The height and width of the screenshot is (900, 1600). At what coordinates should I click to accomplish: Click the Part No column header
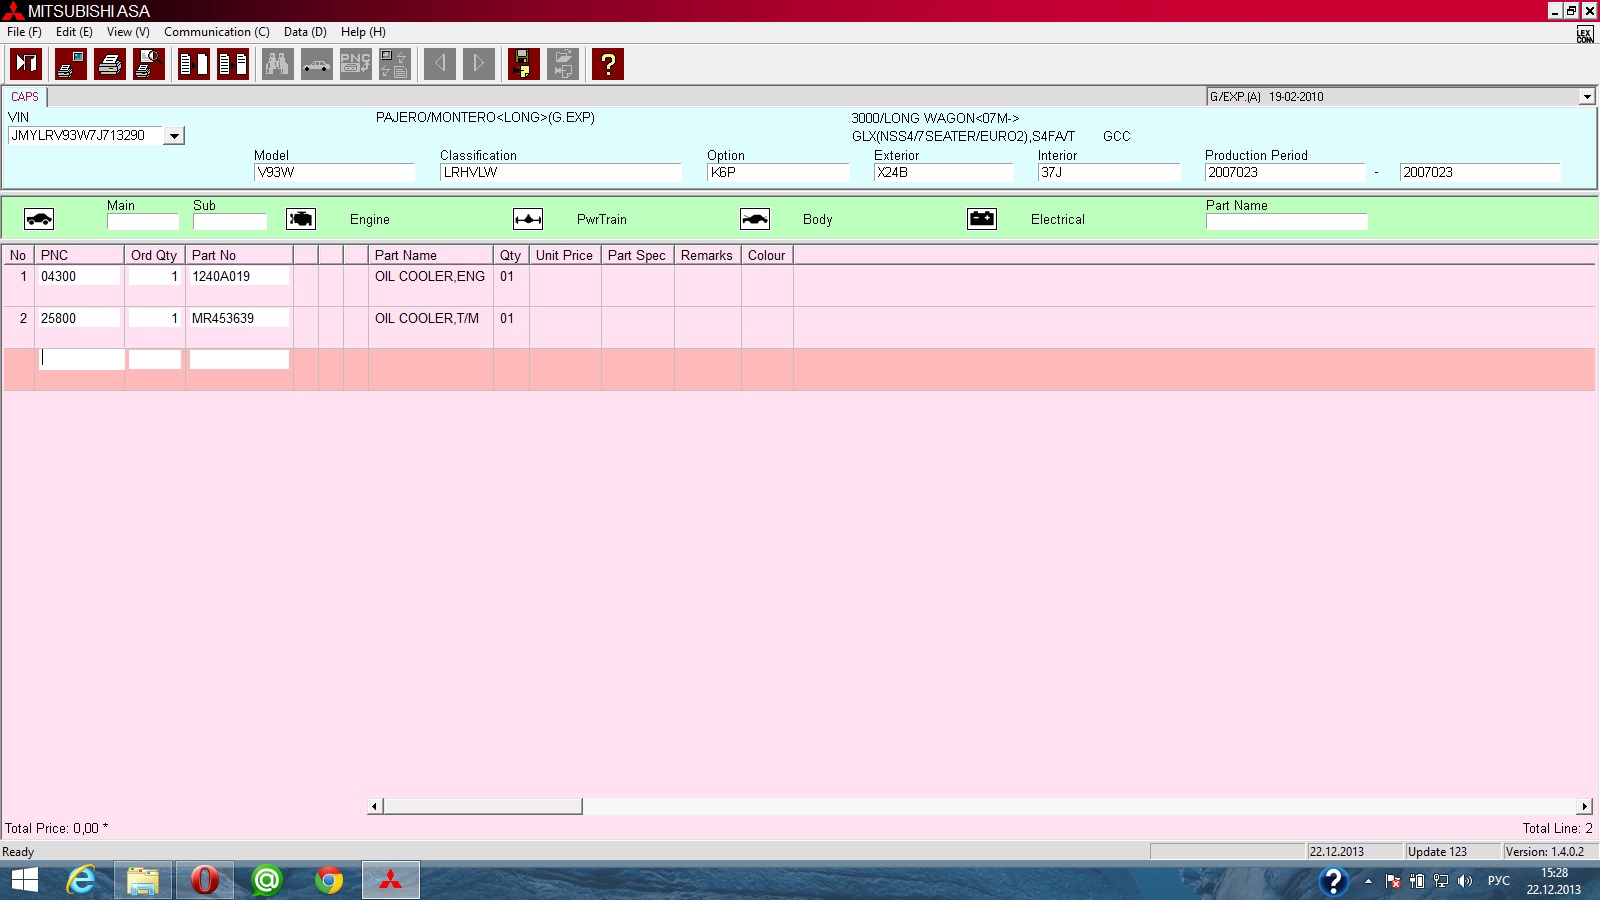(x=238, y=255)
